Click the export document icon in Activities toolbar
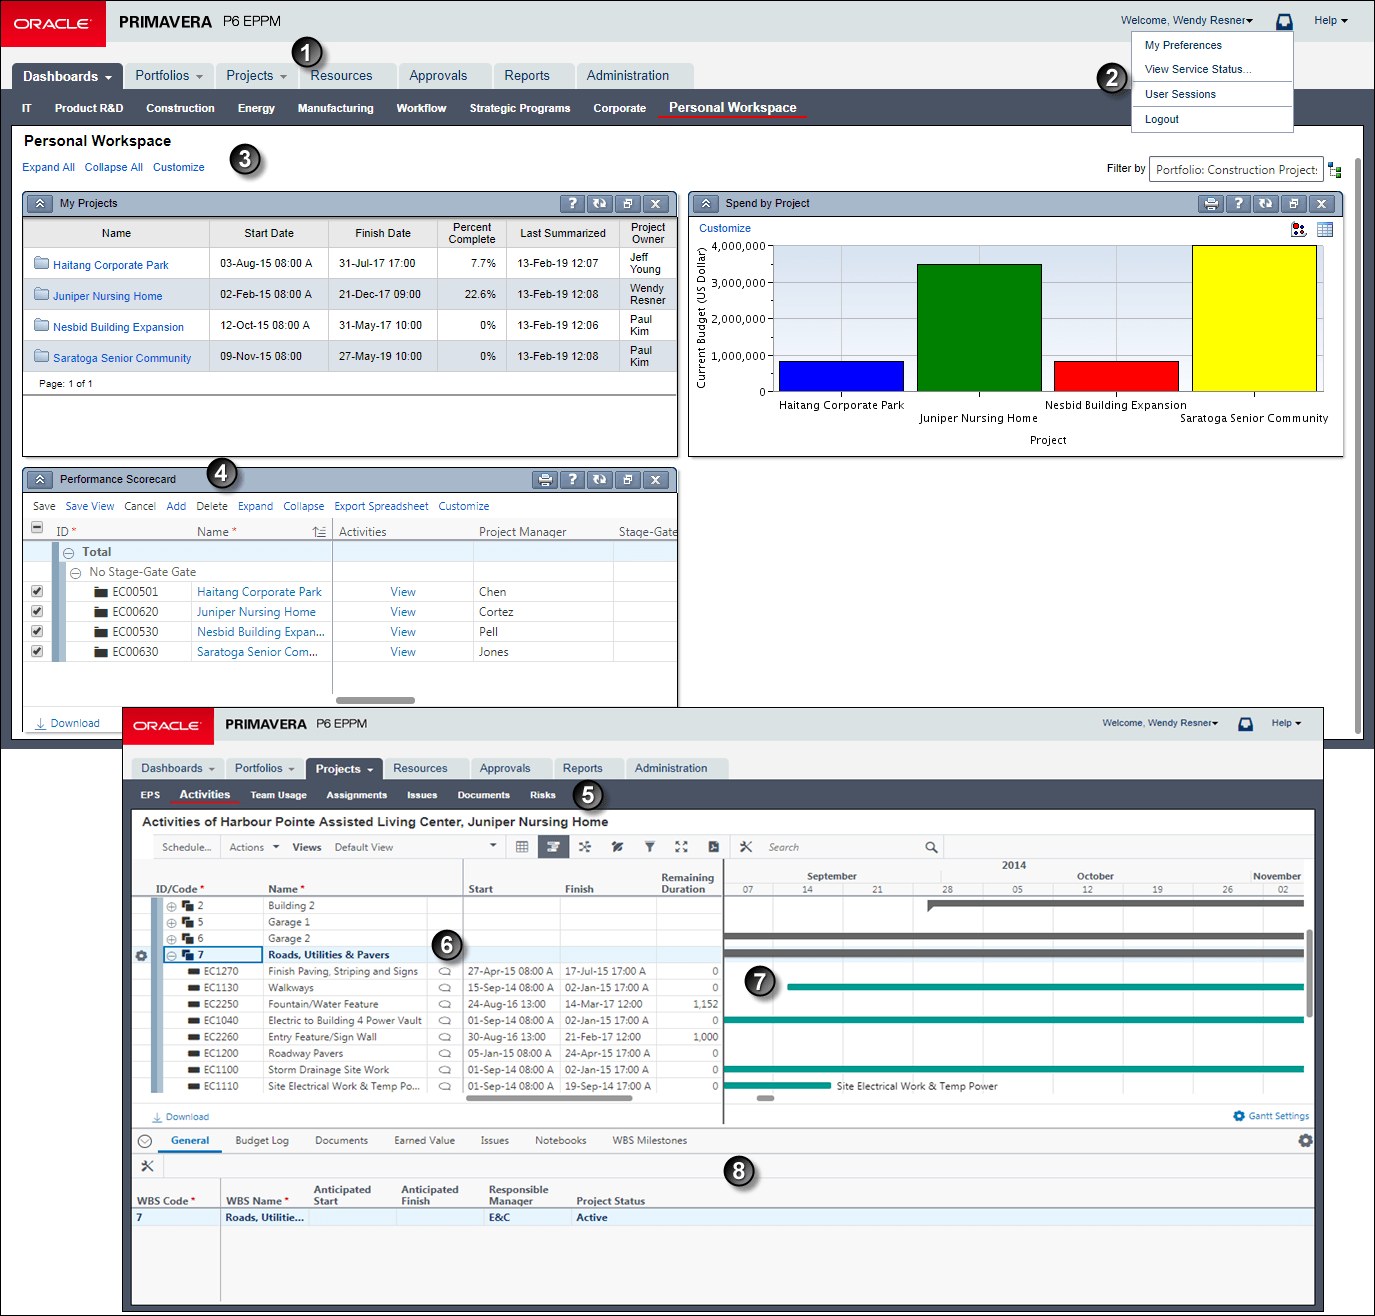The image size is (1375, 1316). 713,847
